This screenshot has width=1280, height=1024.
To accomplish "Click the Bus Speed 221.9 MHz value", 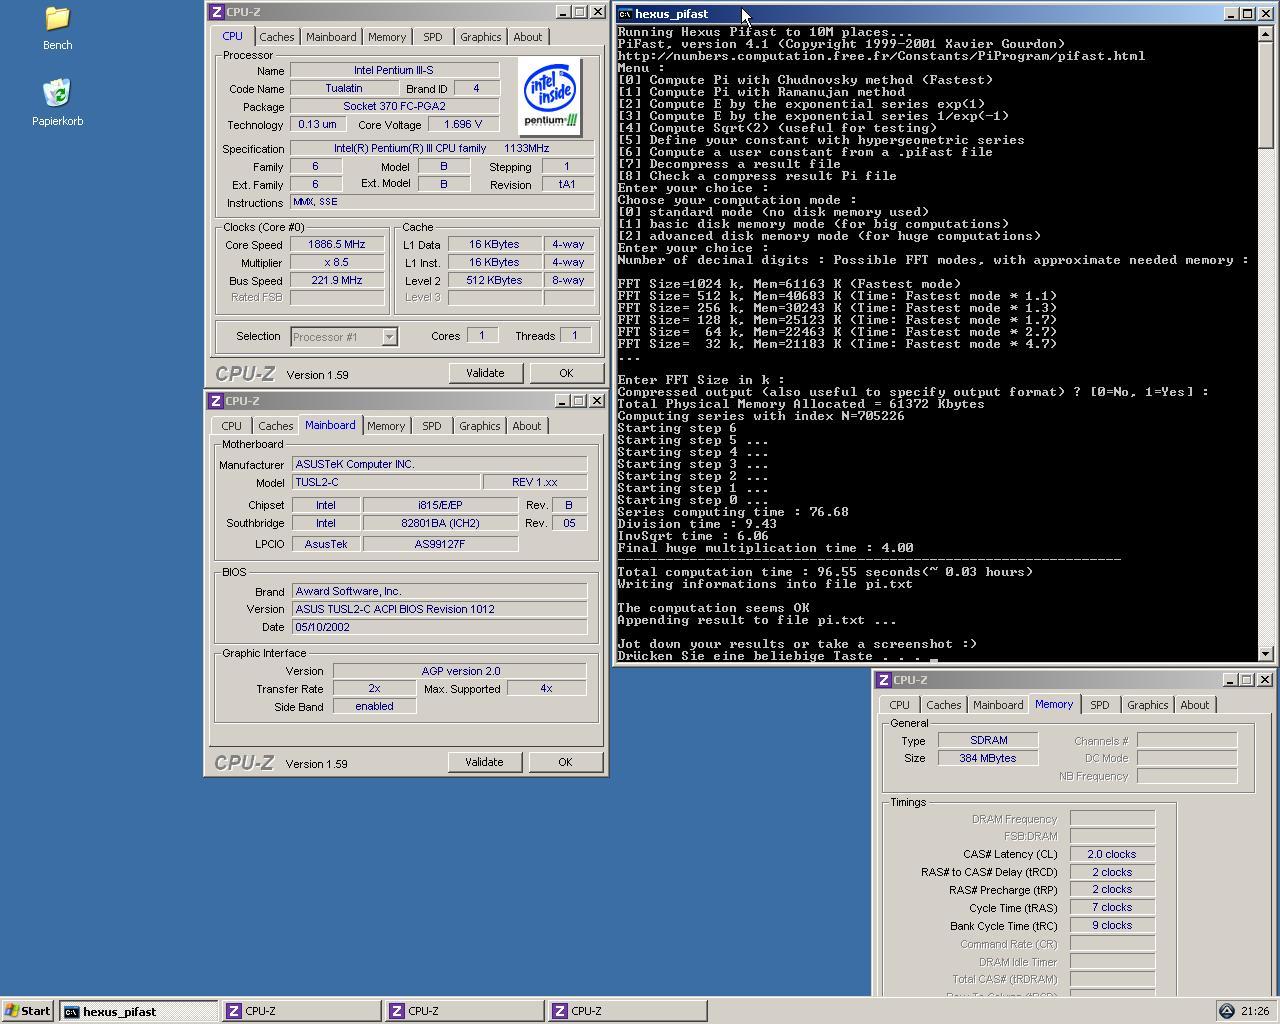I will (337, 280).
